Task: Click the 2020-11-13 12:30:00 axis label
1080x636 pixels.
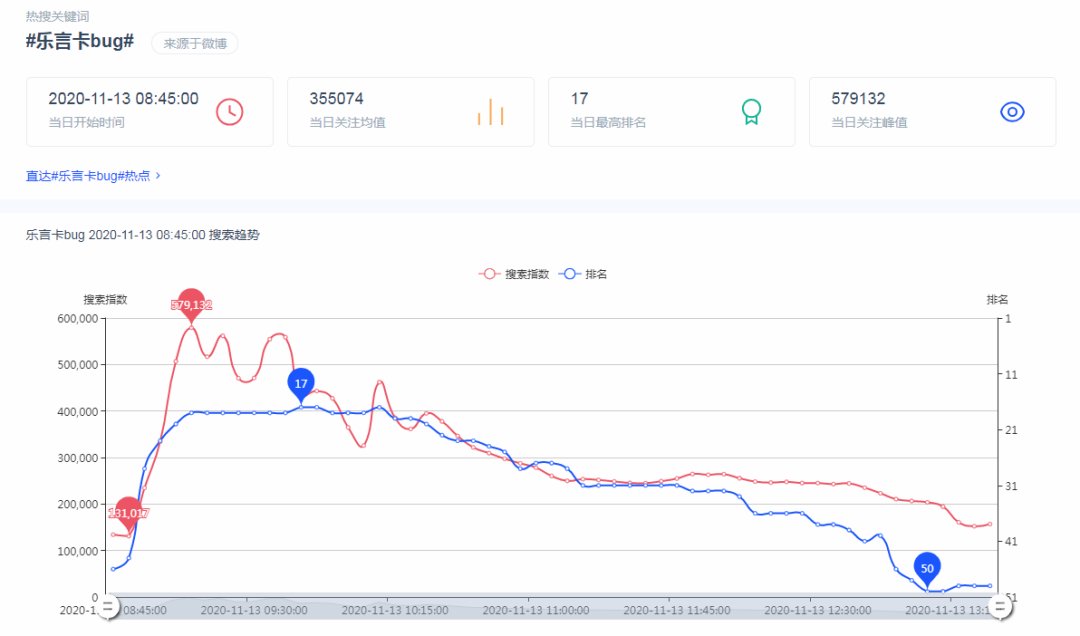Action: [x=818, y=611]
